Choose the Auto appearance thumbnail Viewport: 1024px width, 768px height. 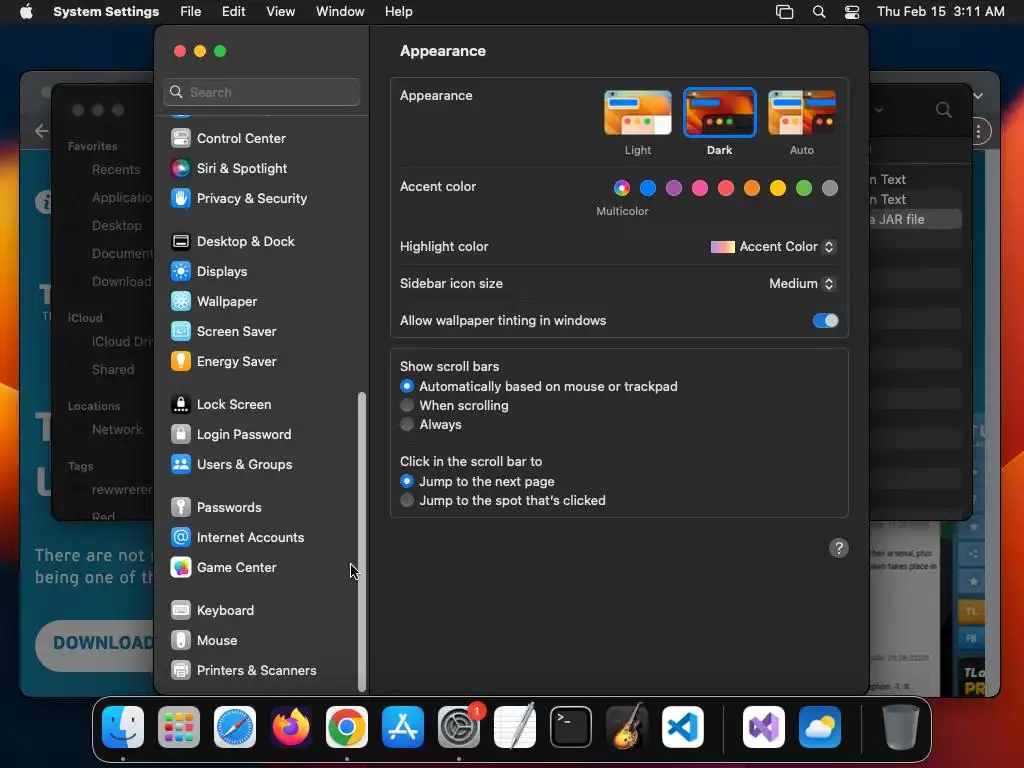(802, 113)
